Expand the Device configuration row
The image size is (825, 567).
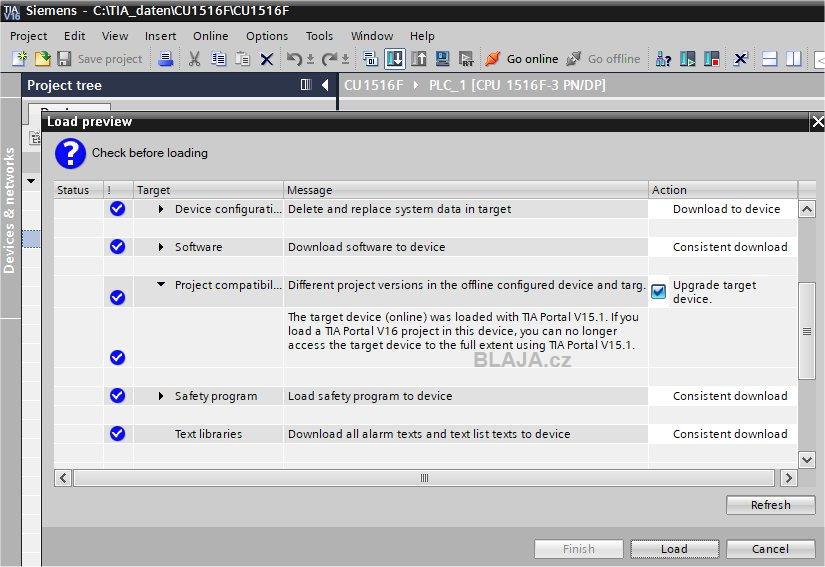point(161,209)
